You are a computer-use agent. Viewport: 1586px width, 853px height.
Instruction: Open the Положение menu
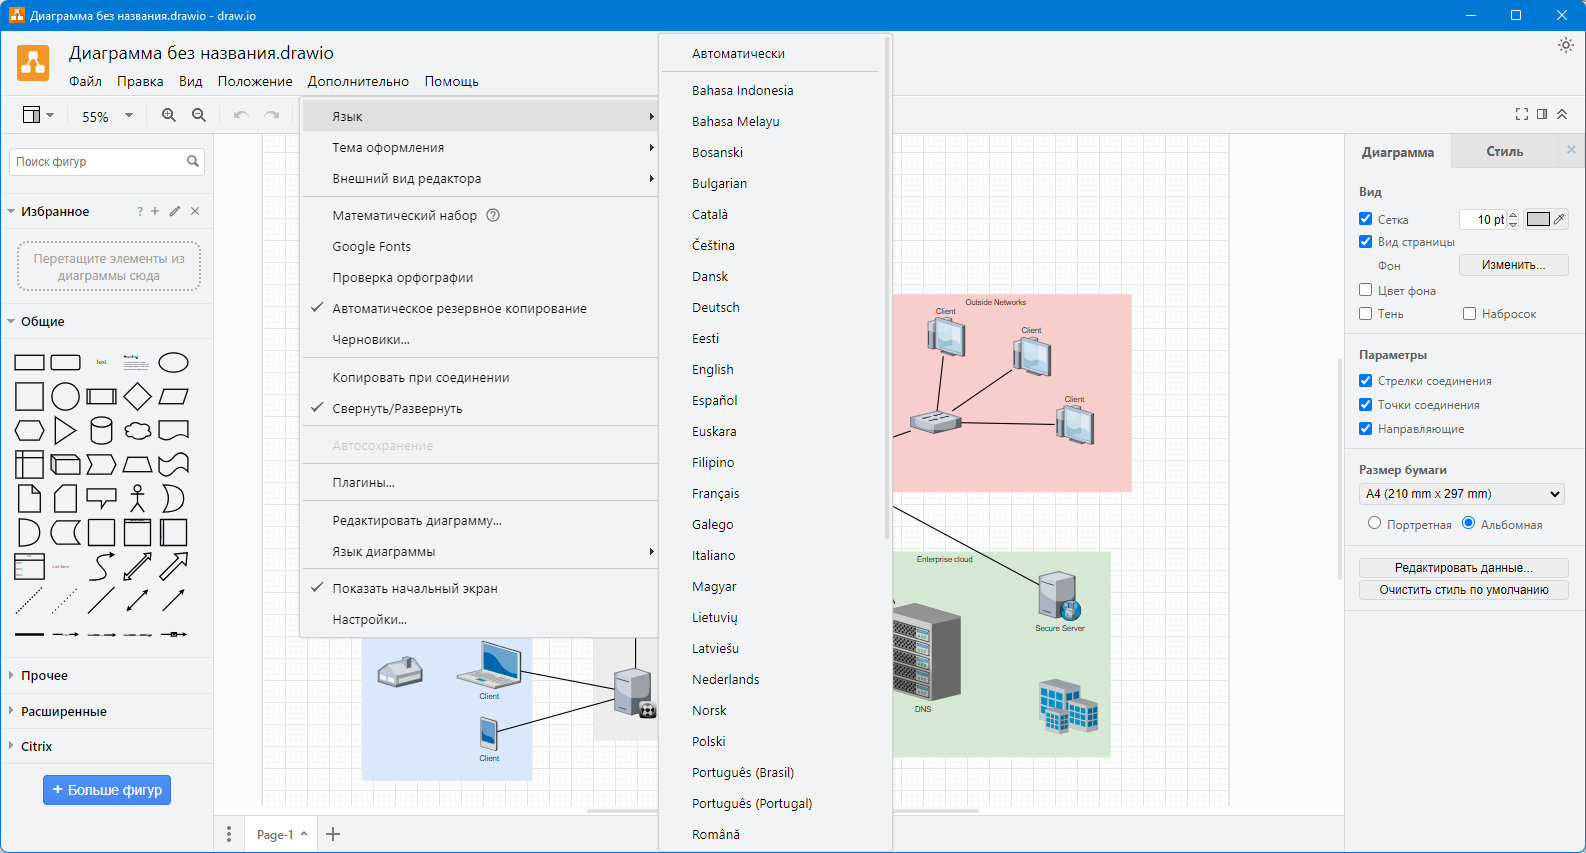255,81
